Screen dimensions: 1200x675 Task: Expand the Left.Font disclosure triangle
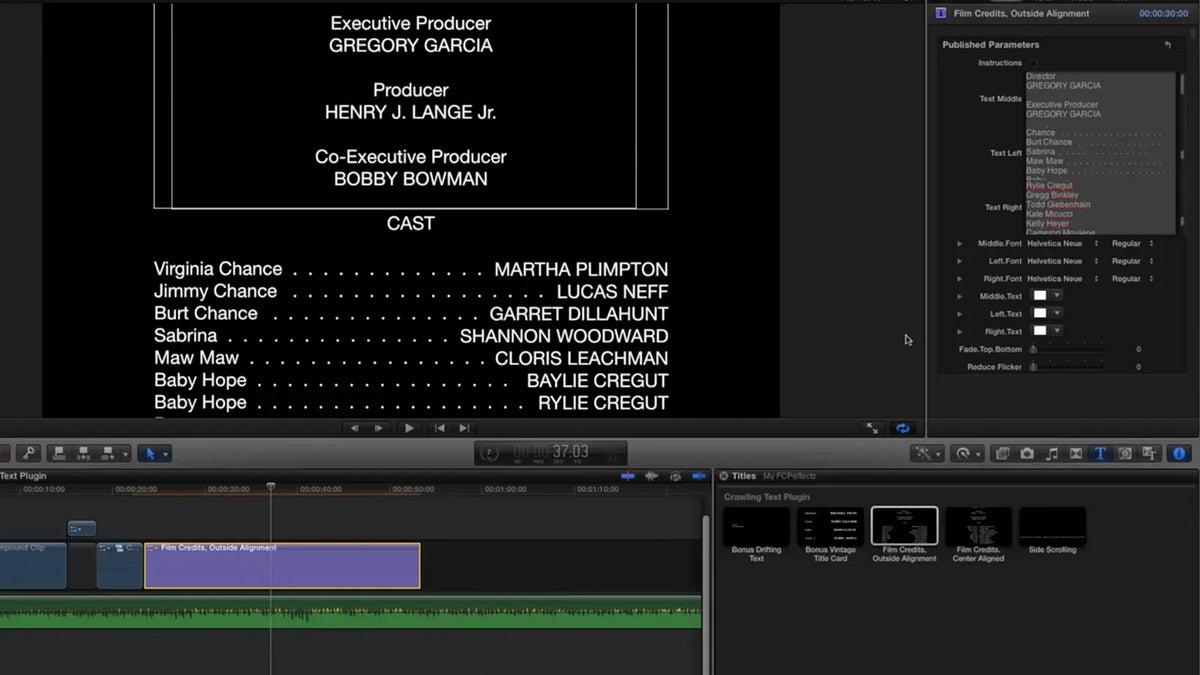(960, 261)
